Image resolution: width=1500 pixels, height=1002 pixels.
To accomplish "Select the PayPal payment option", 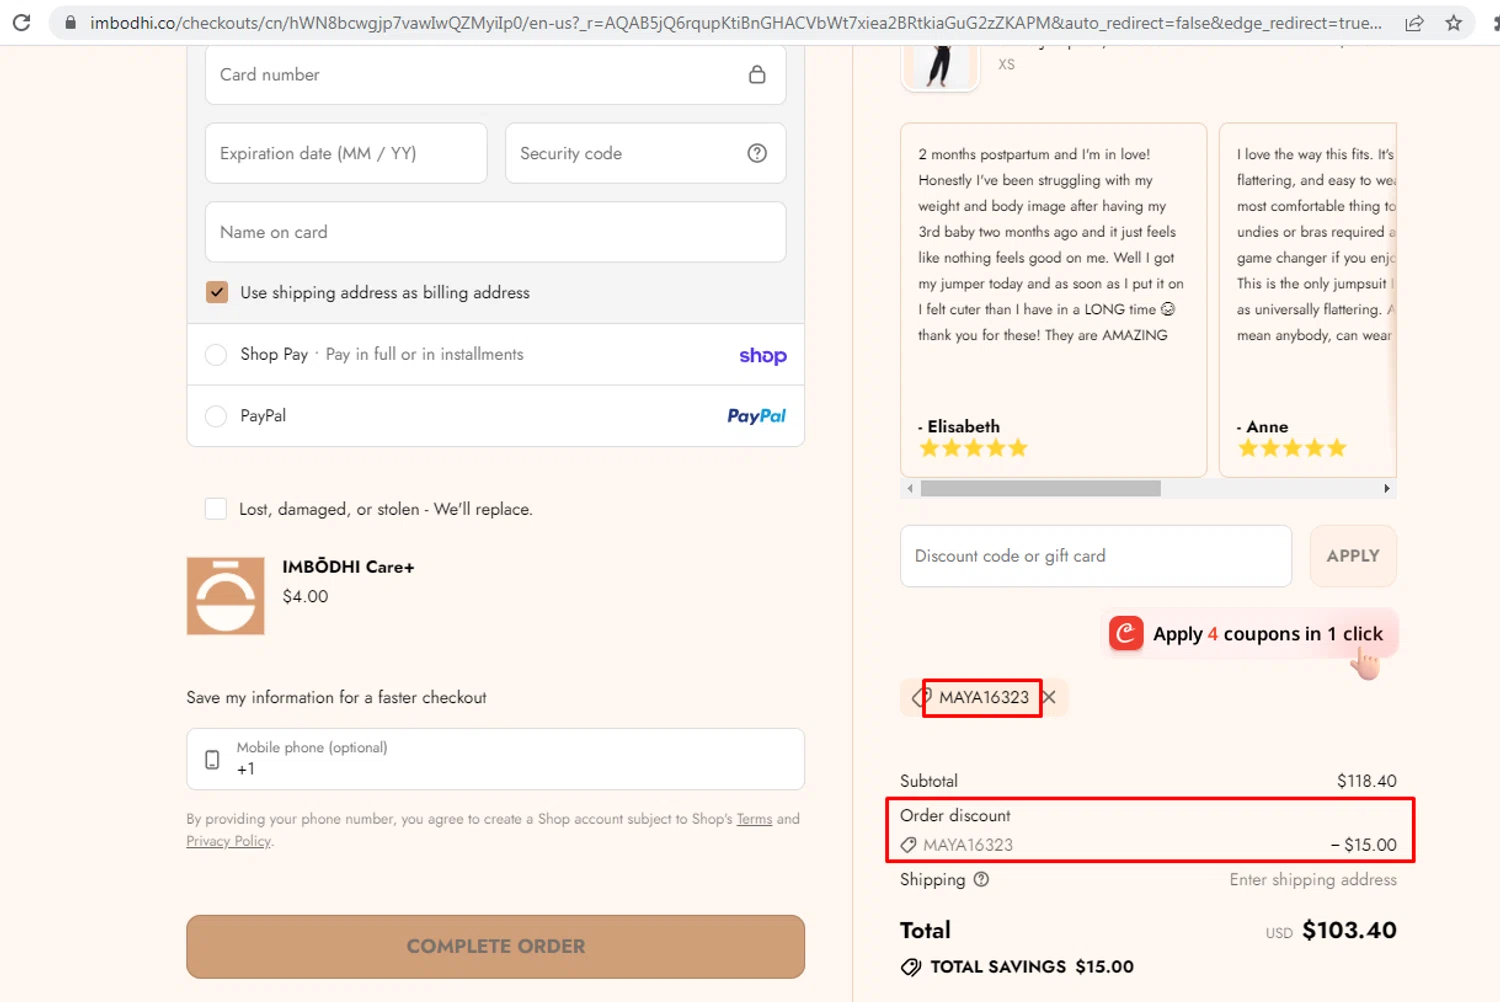I will [216, 416].
